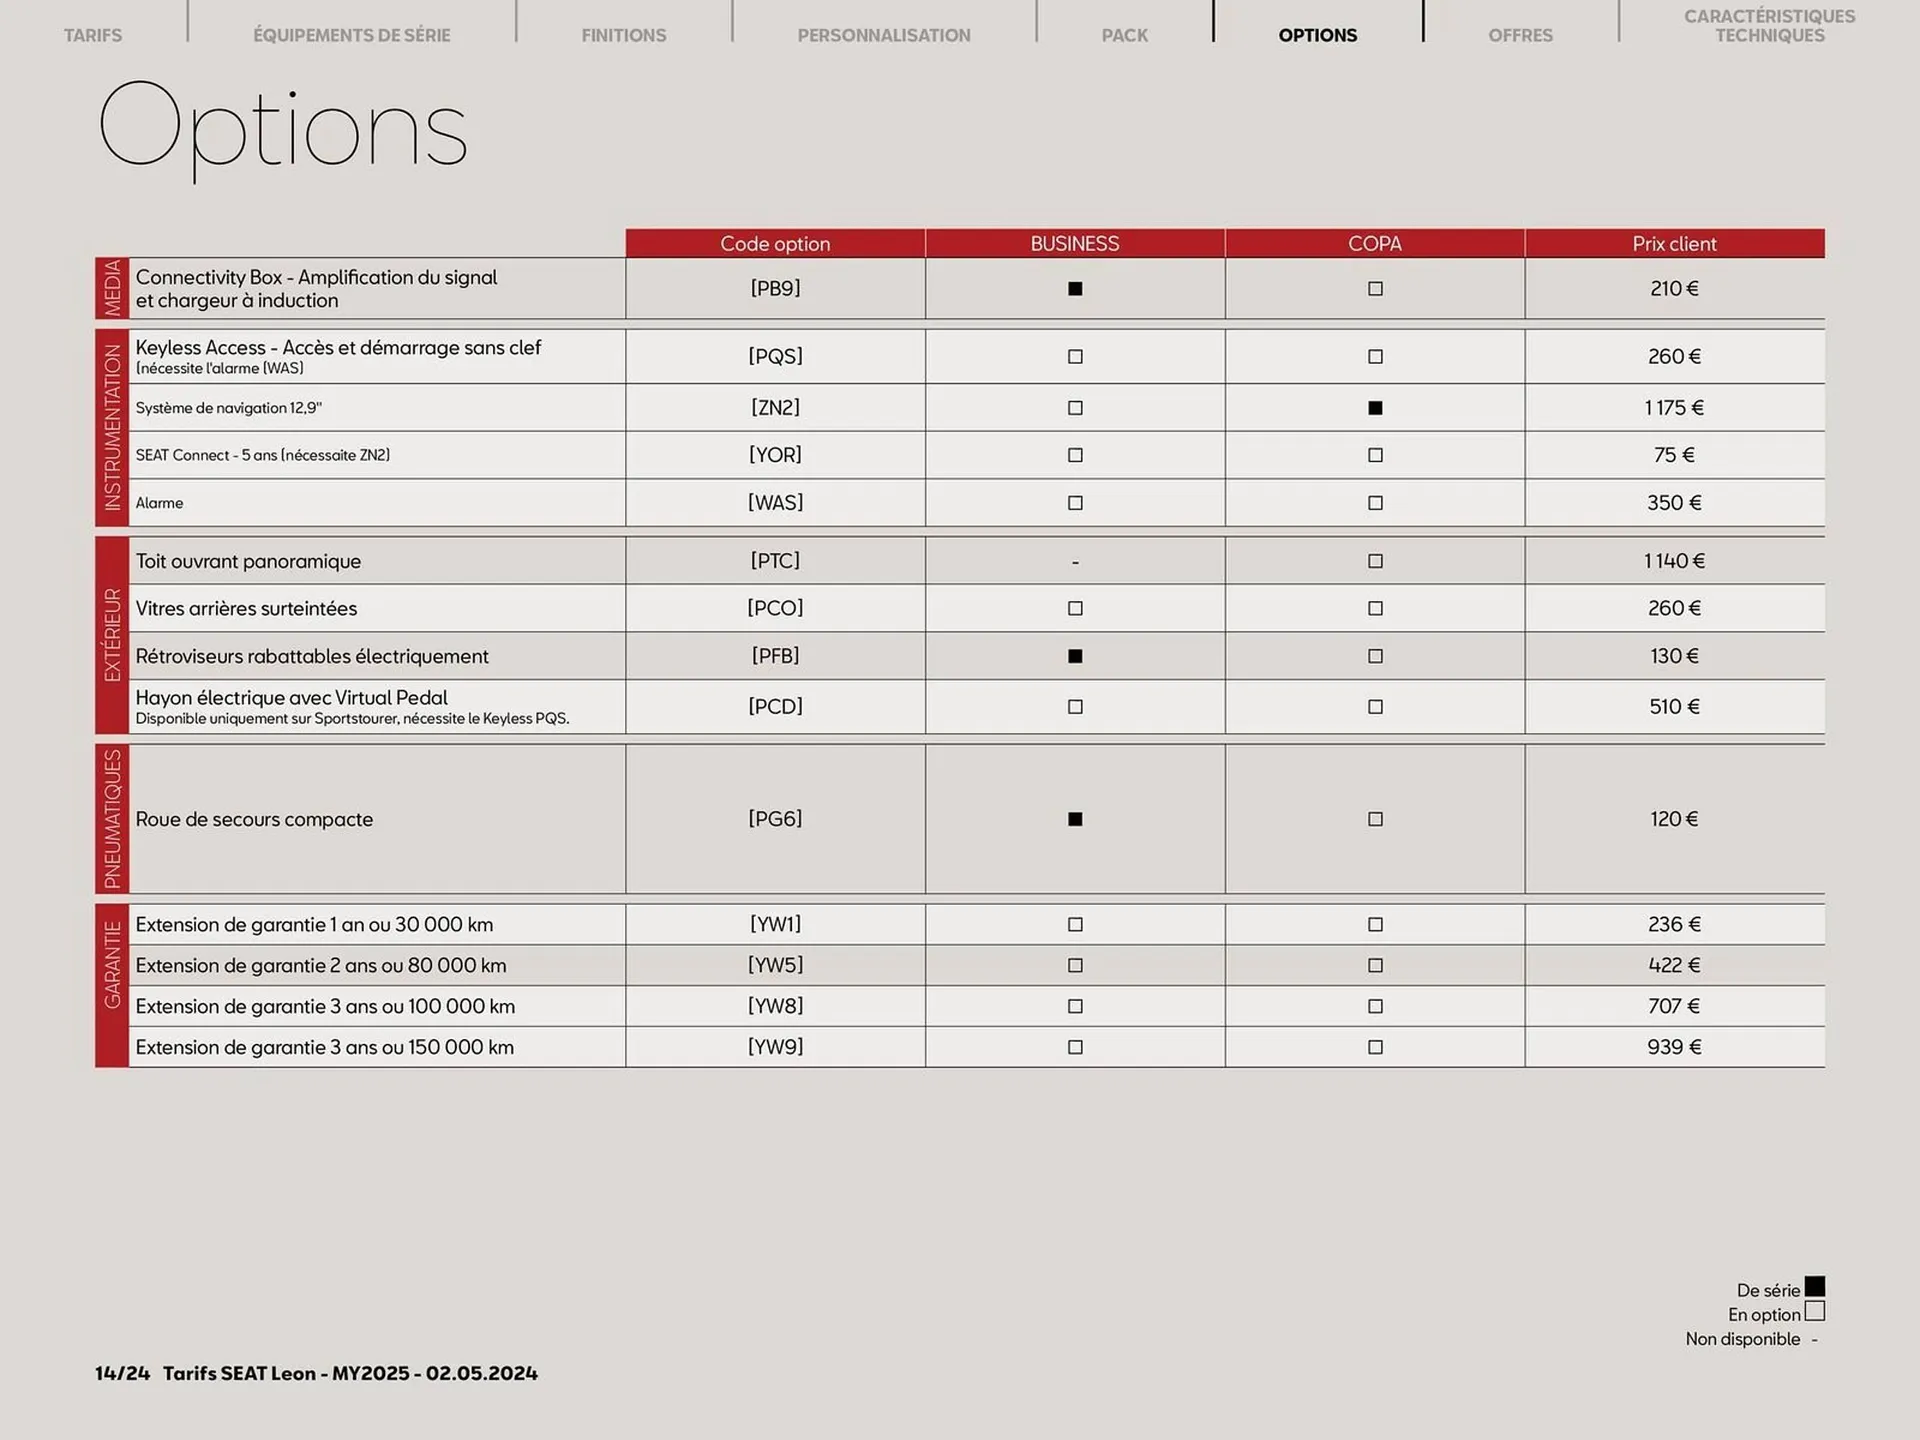This screenshot has height=1440, width=1920.
Task: Click 'Toit ouvrant panoramique' row label
Action: [248, 561]
